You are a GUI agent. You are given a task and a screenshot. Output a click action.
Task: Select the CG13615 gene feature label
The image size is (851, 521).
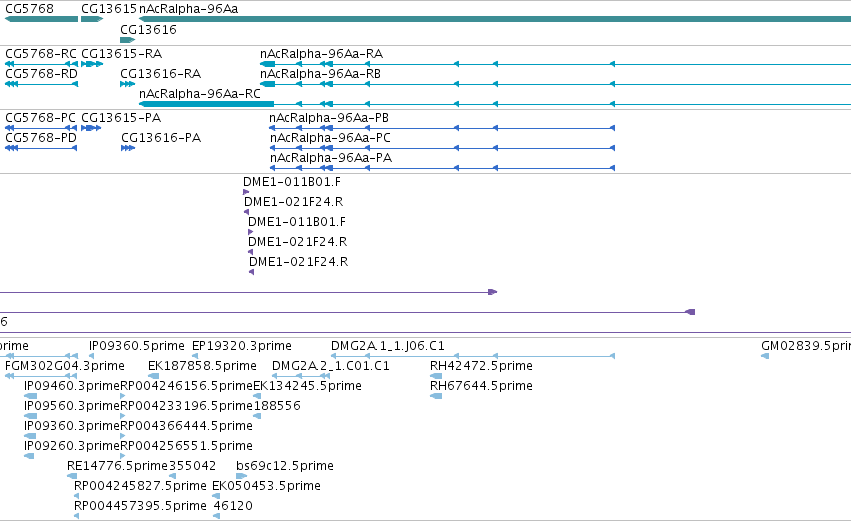pos(109,9)
